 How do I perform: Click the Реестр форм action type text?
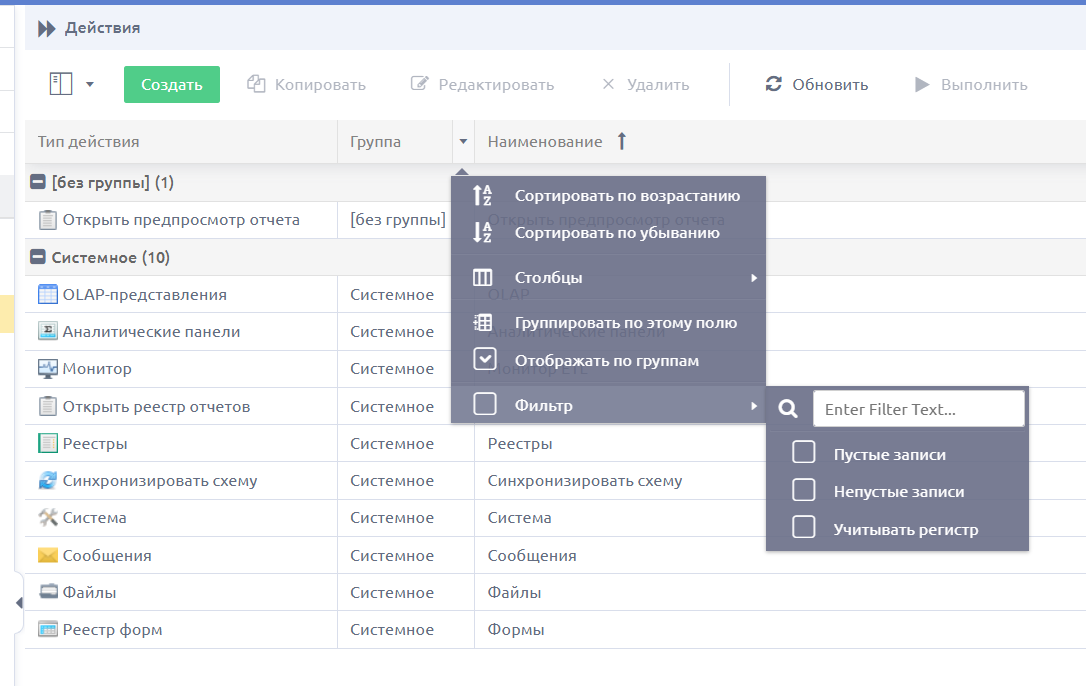tap(113, 630)
